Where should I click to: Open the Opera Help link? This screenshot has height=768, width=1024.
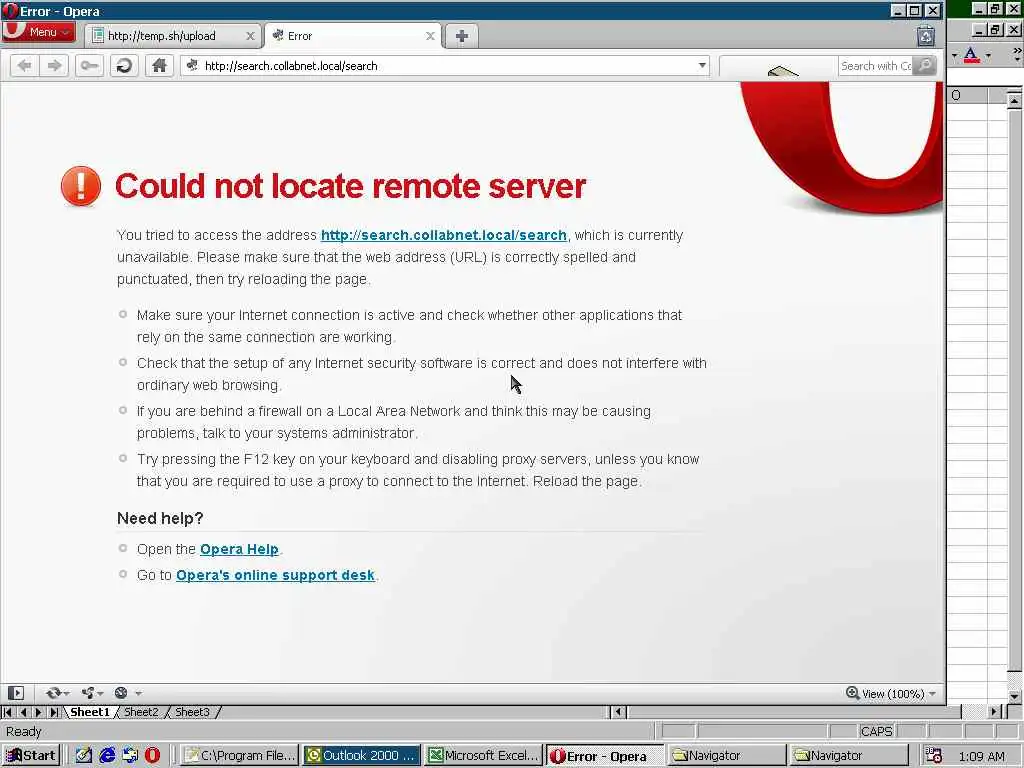pyautogui.click(x=239, y=549)
